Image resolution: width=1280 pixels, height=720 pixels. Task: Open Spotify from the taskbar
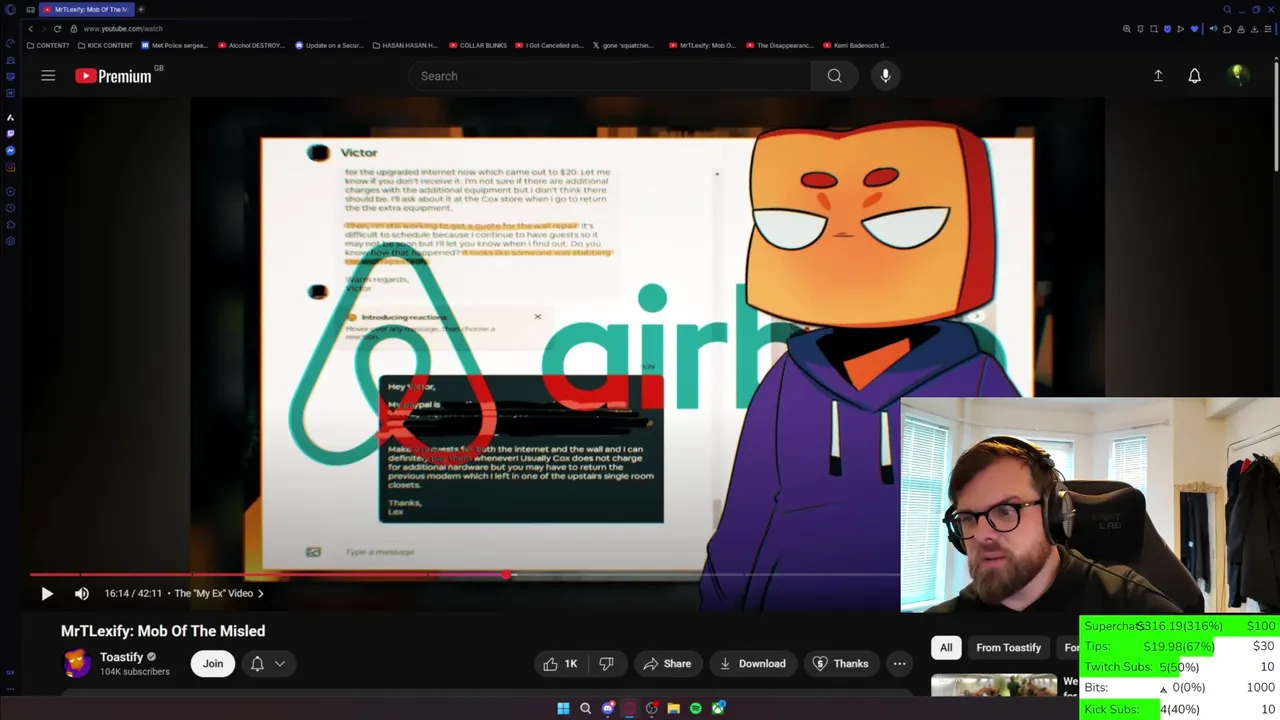click(696, 708)
